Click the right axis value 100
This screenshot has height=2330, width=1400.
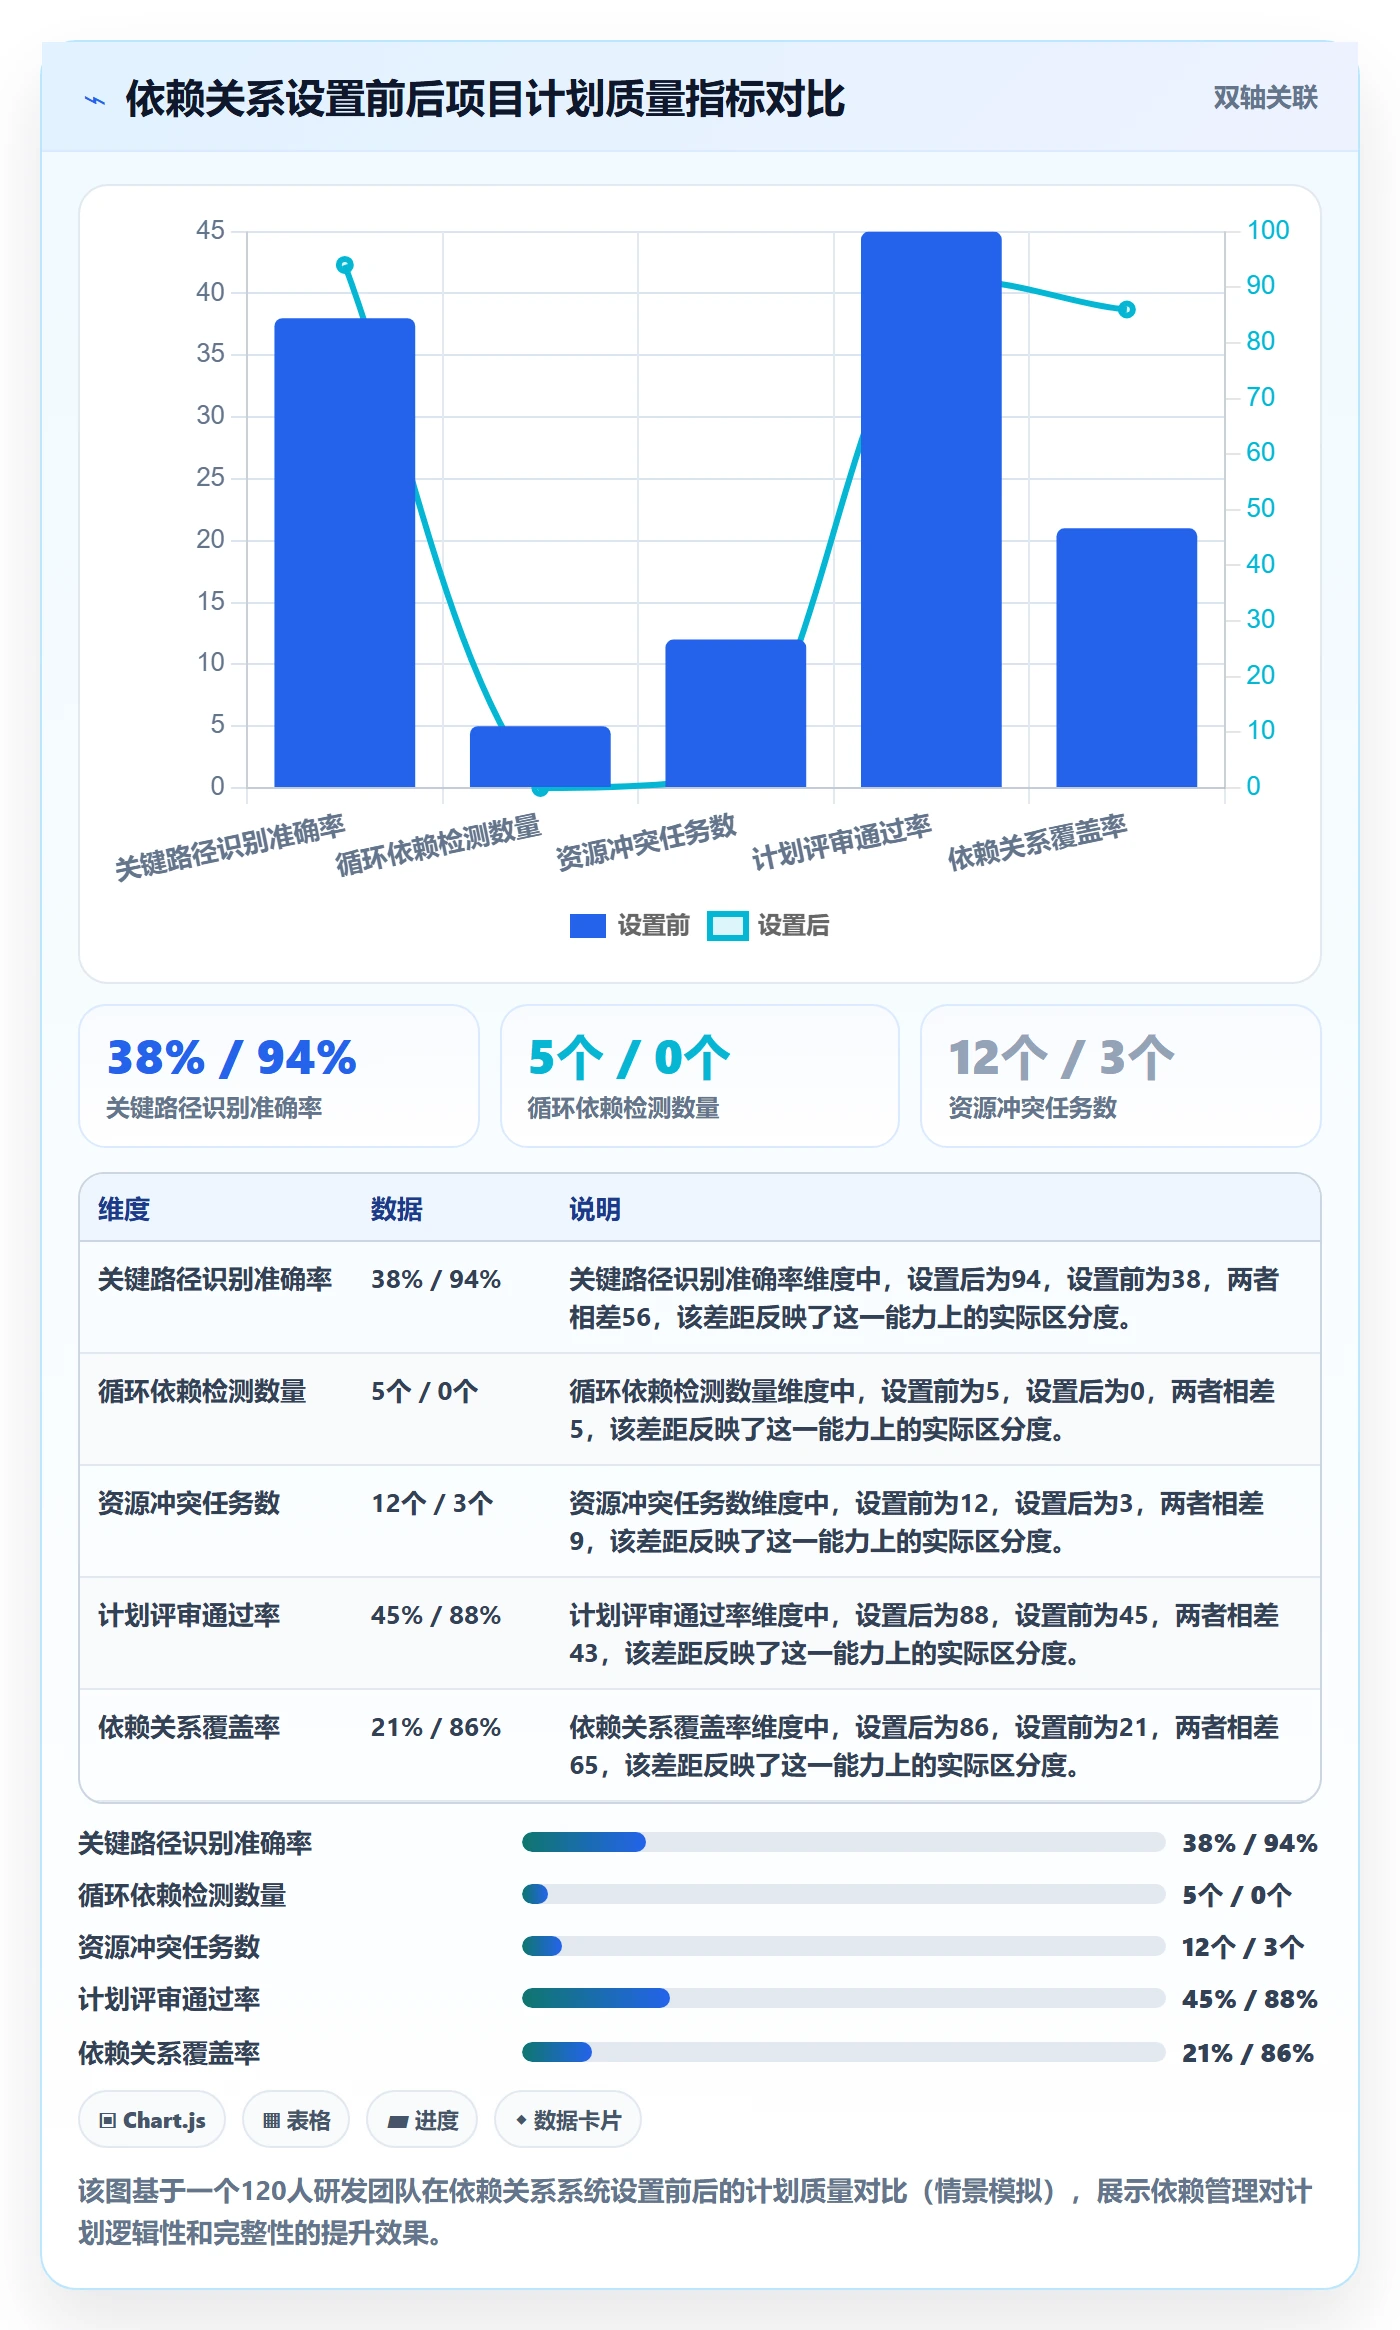(1268, 230)
